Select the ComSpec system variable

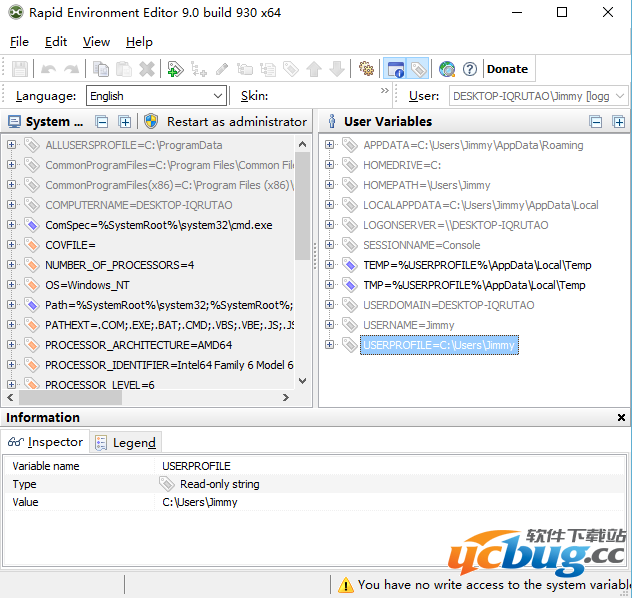(x=158, y=225)
